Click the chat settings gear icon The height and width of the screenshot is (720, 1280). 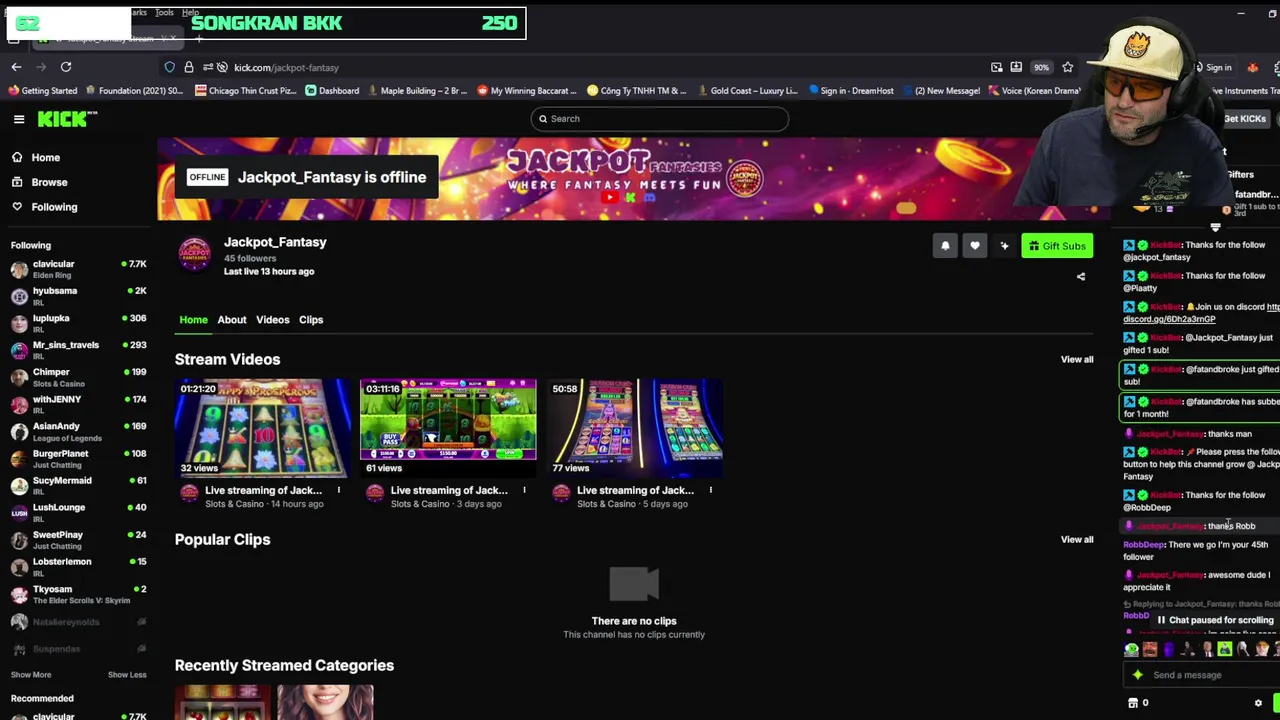point(1258,703)
